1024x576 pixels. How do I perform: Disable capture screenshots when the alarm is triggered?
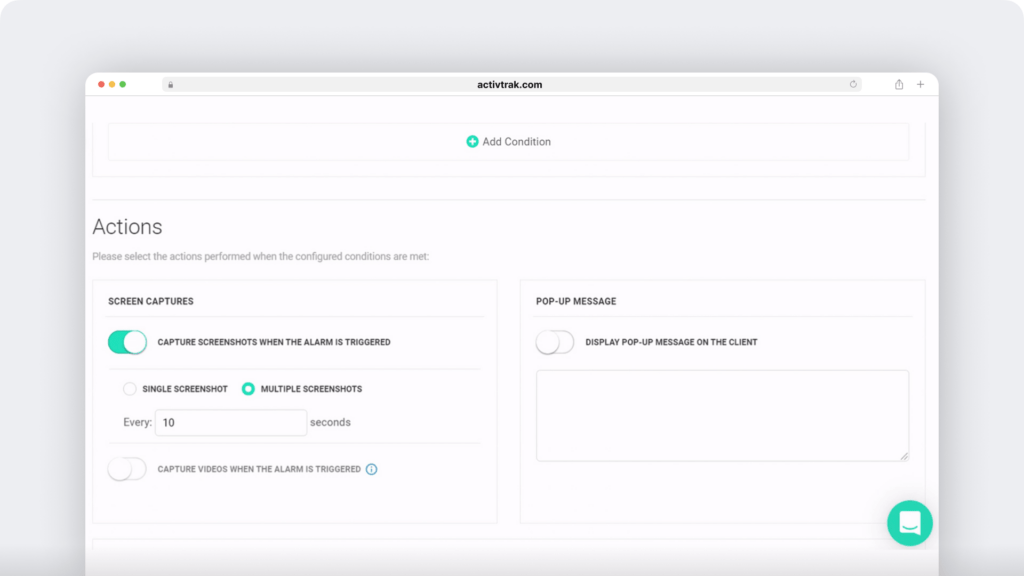click(126, 342)
